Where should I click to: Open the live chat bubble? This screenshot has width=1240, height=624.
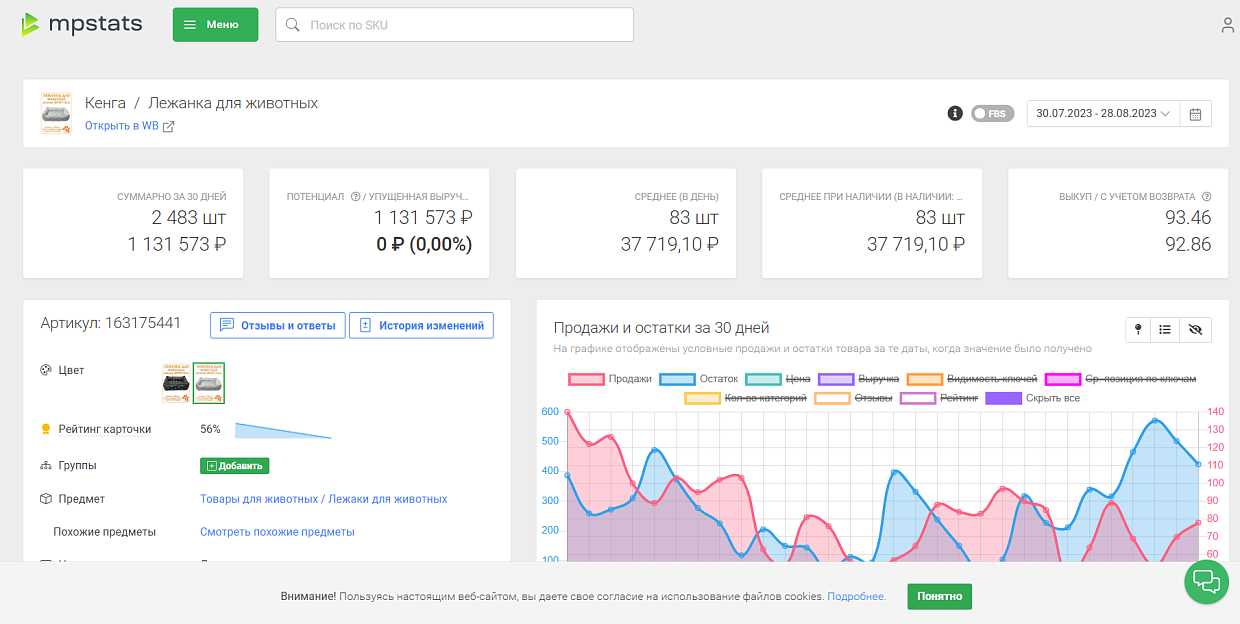(x=1206, y=581)
